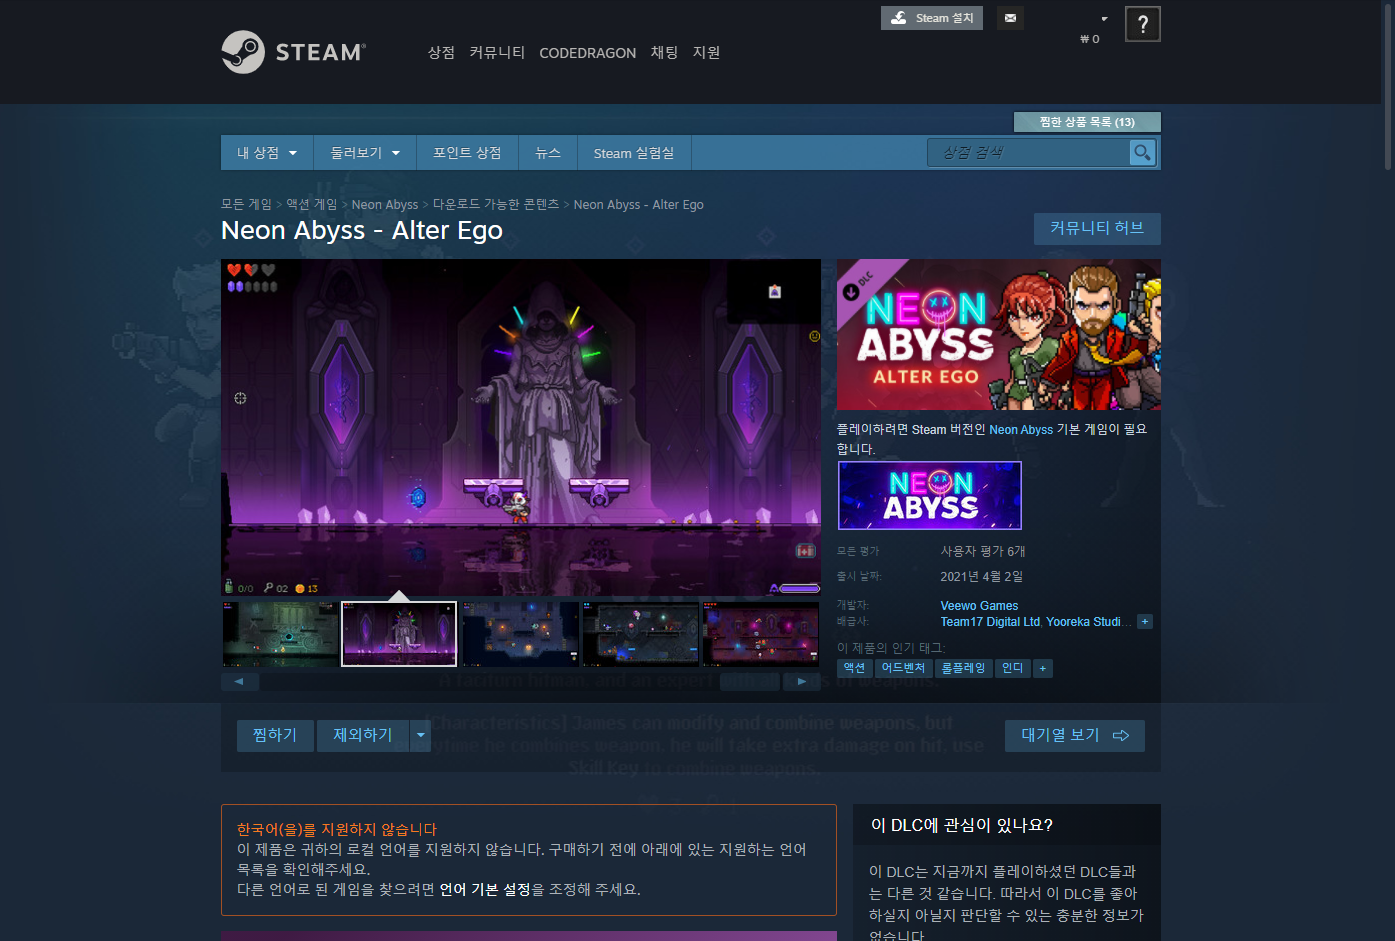Click 모든 게임 breadcrumb link
The height and width of the screenshot is (941, 1395).
(x=246, y=204)
